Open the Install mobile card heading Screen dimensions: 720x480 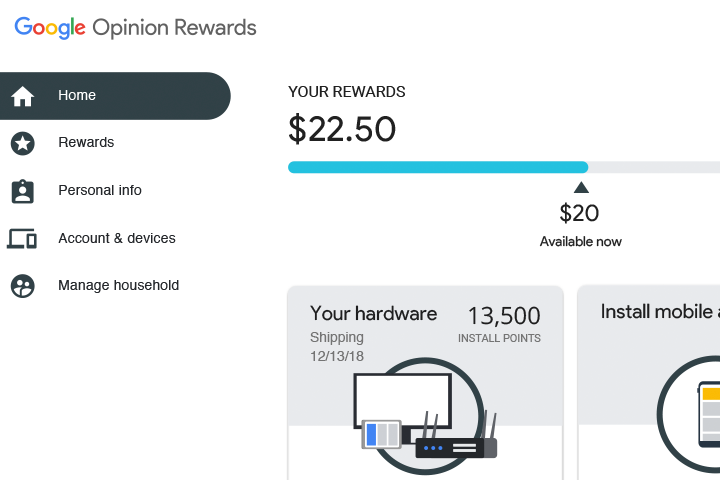660,312
